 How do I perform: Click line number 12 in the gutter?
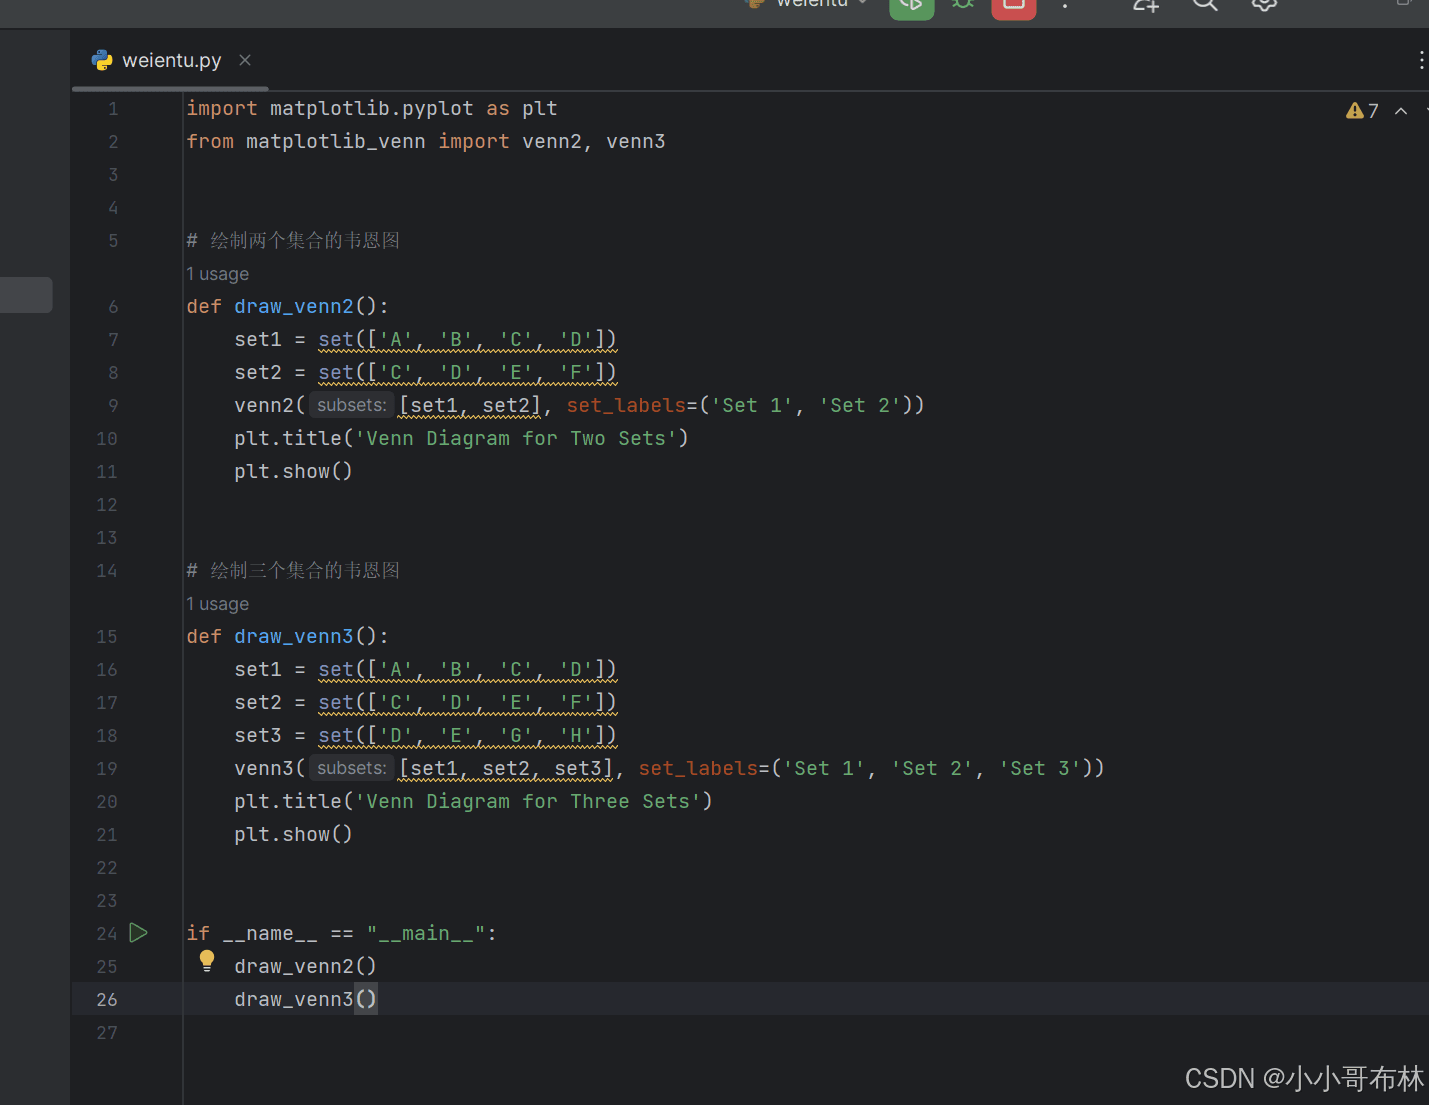click(x=107, y=504)
